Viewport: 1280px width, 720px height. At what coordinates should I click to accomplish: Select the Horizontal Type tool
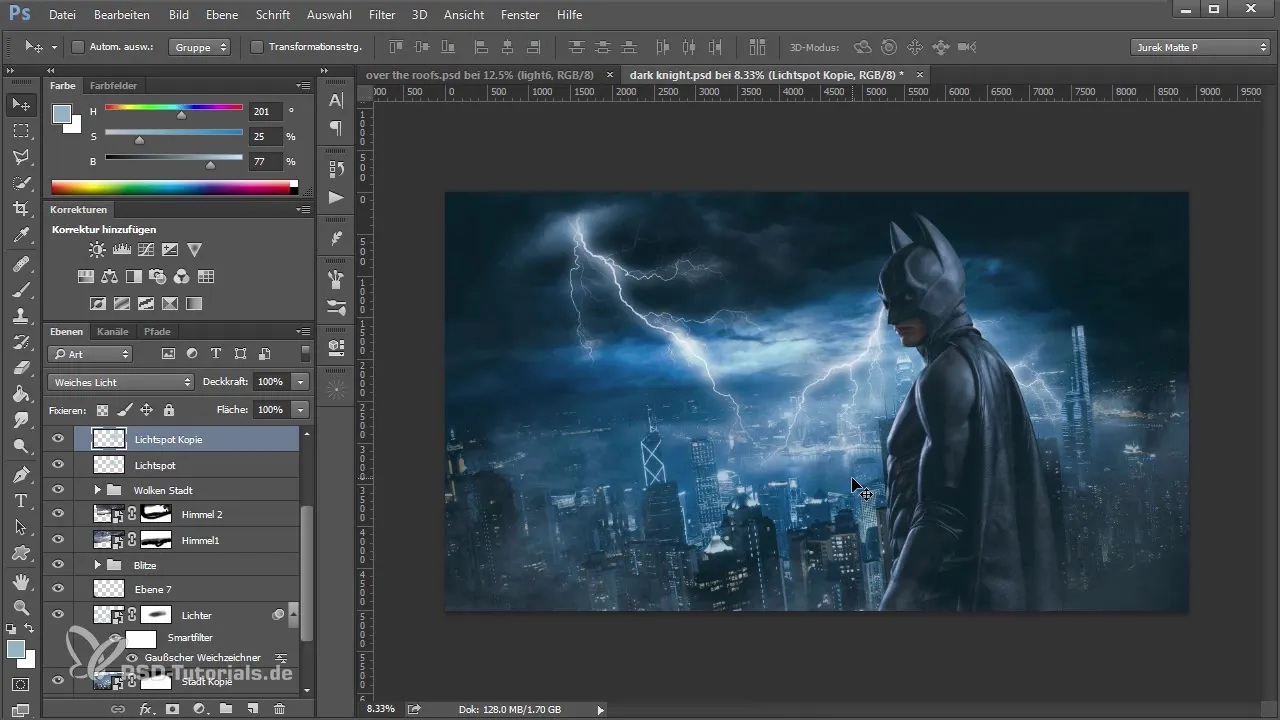(20, 500)
